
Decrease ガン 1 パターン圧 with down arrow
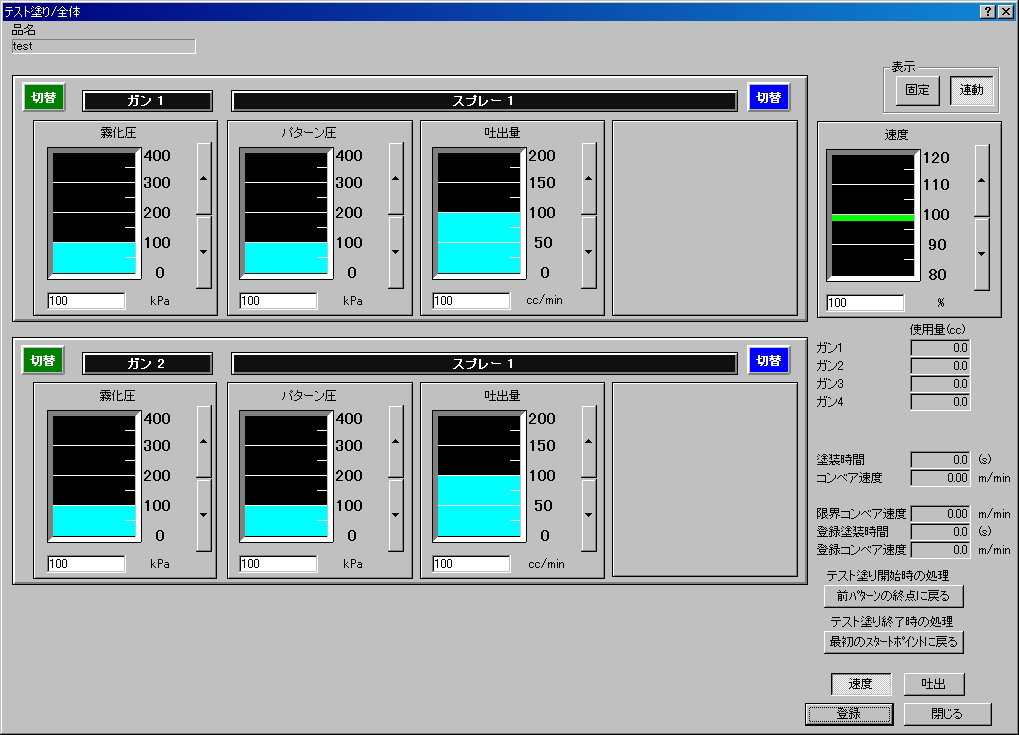coord(396,251)
